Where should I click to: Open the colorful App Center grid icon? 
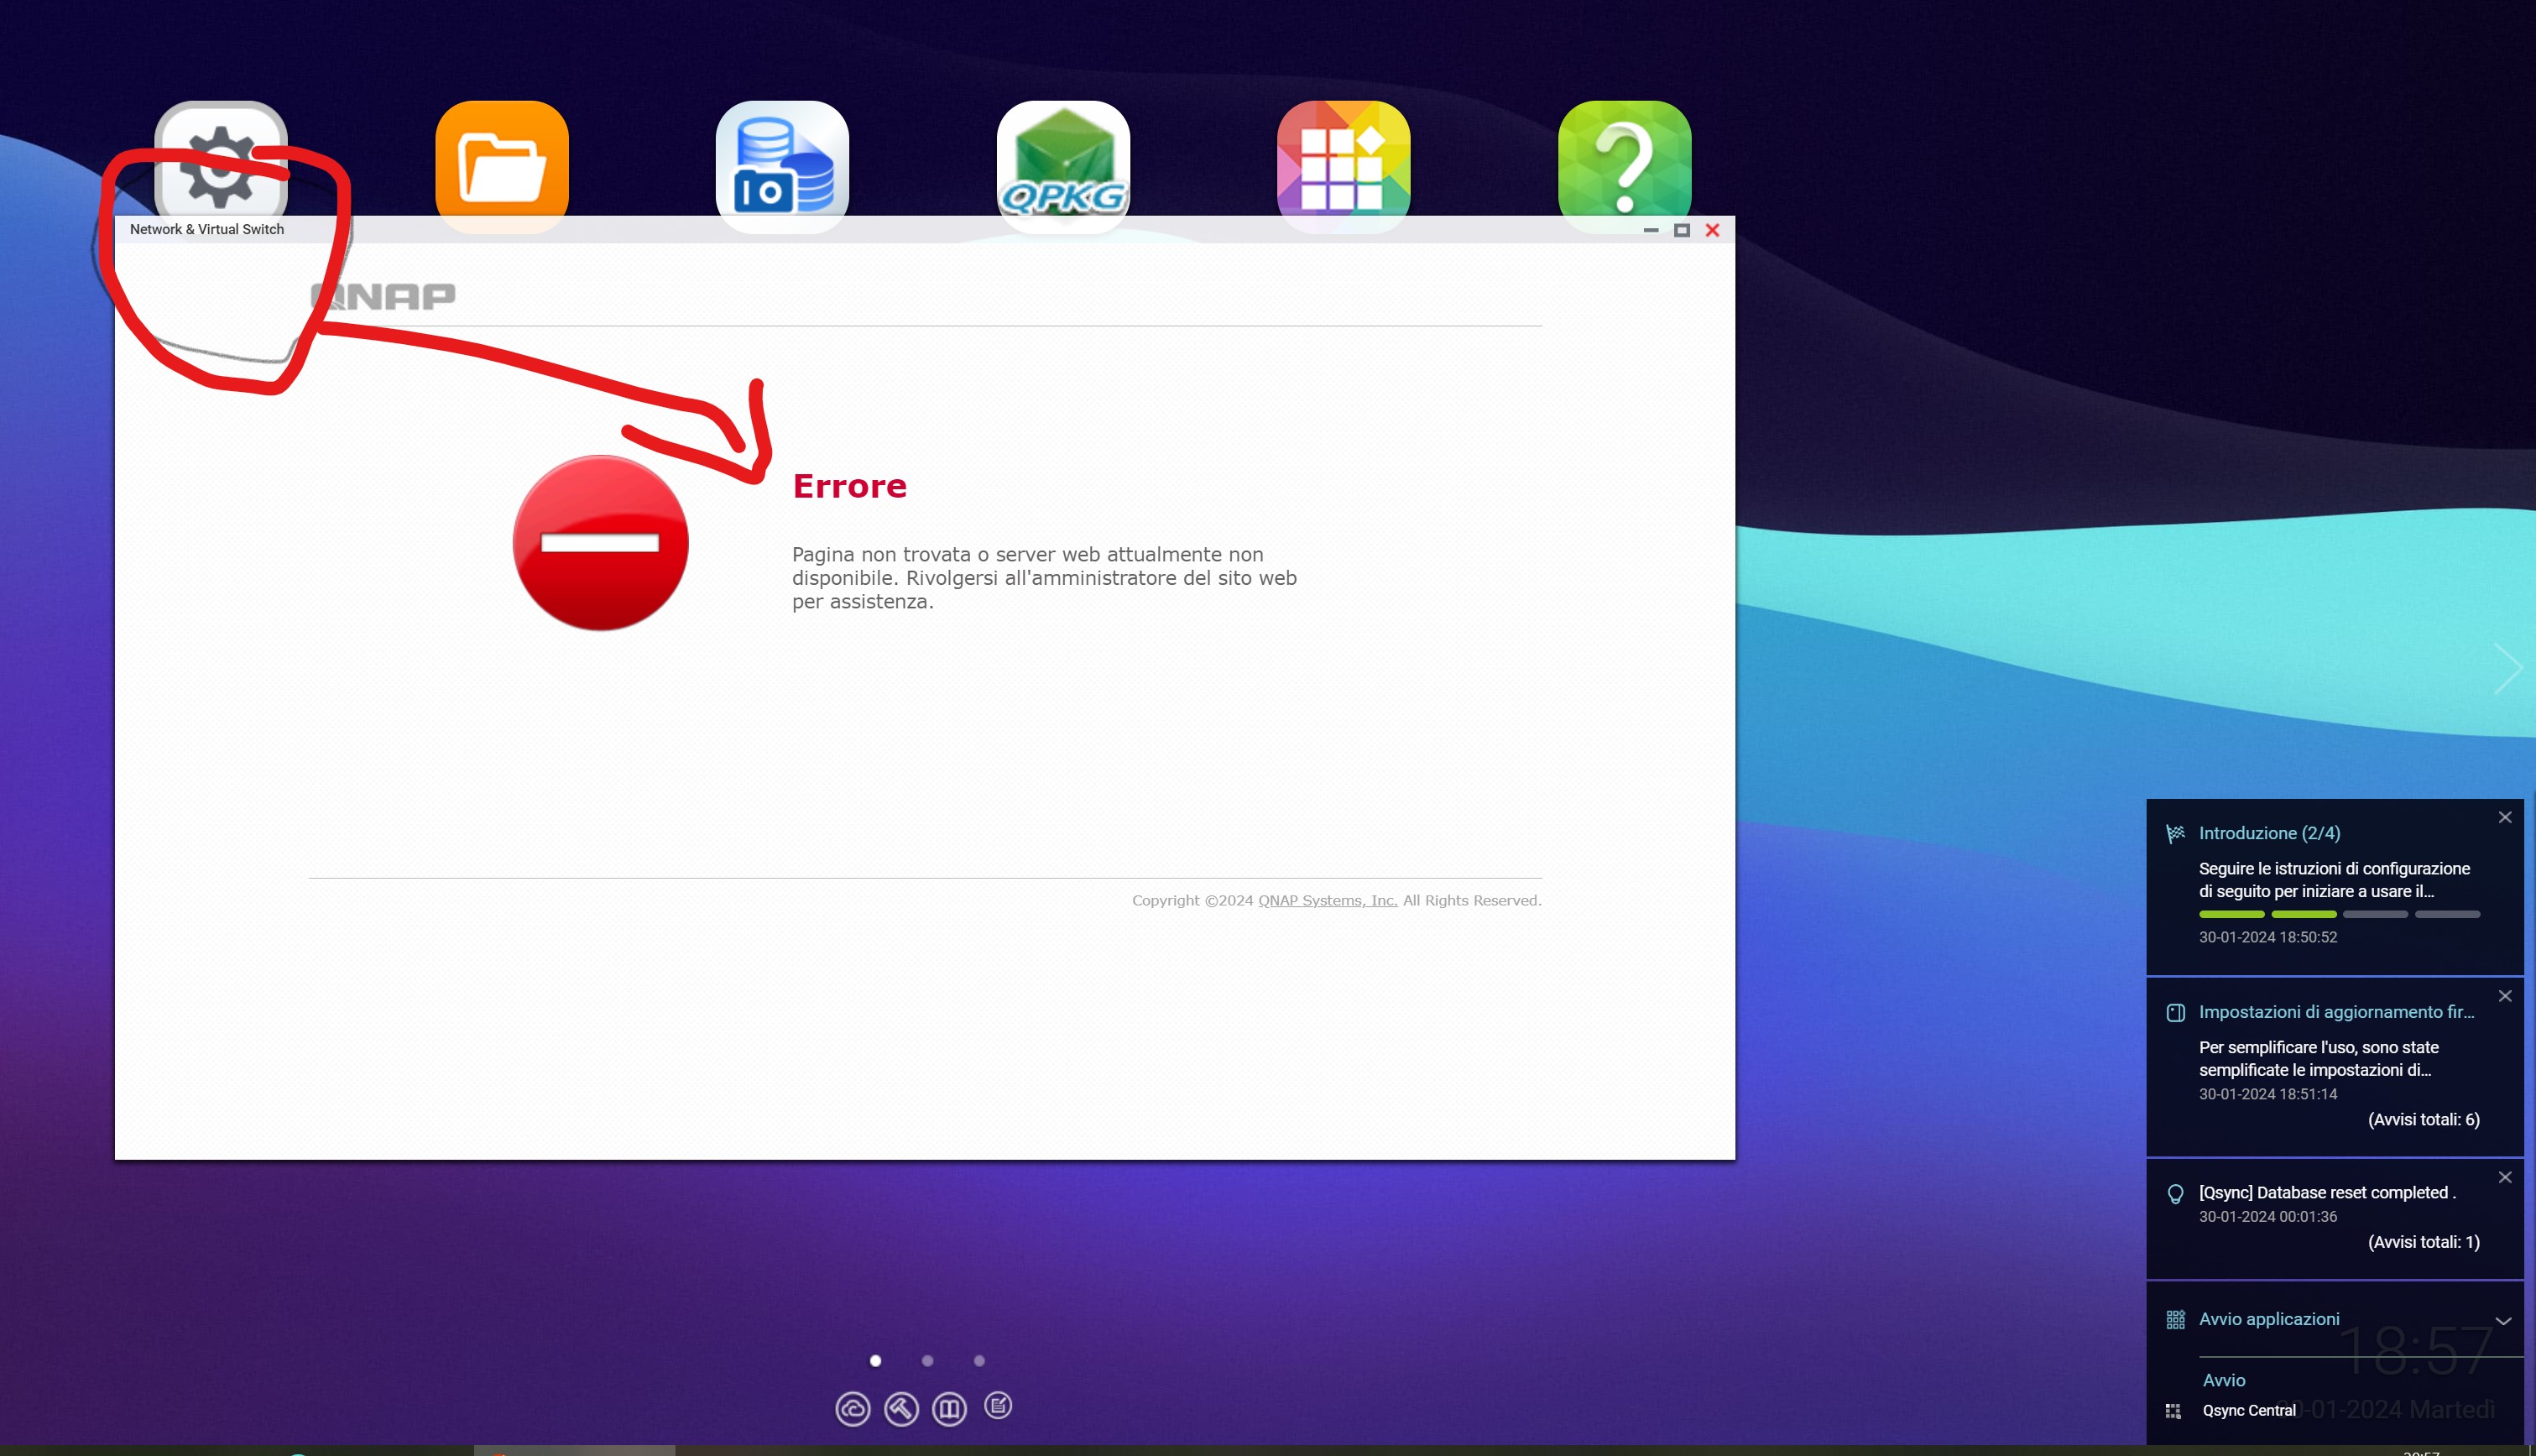click(1343, 160)
